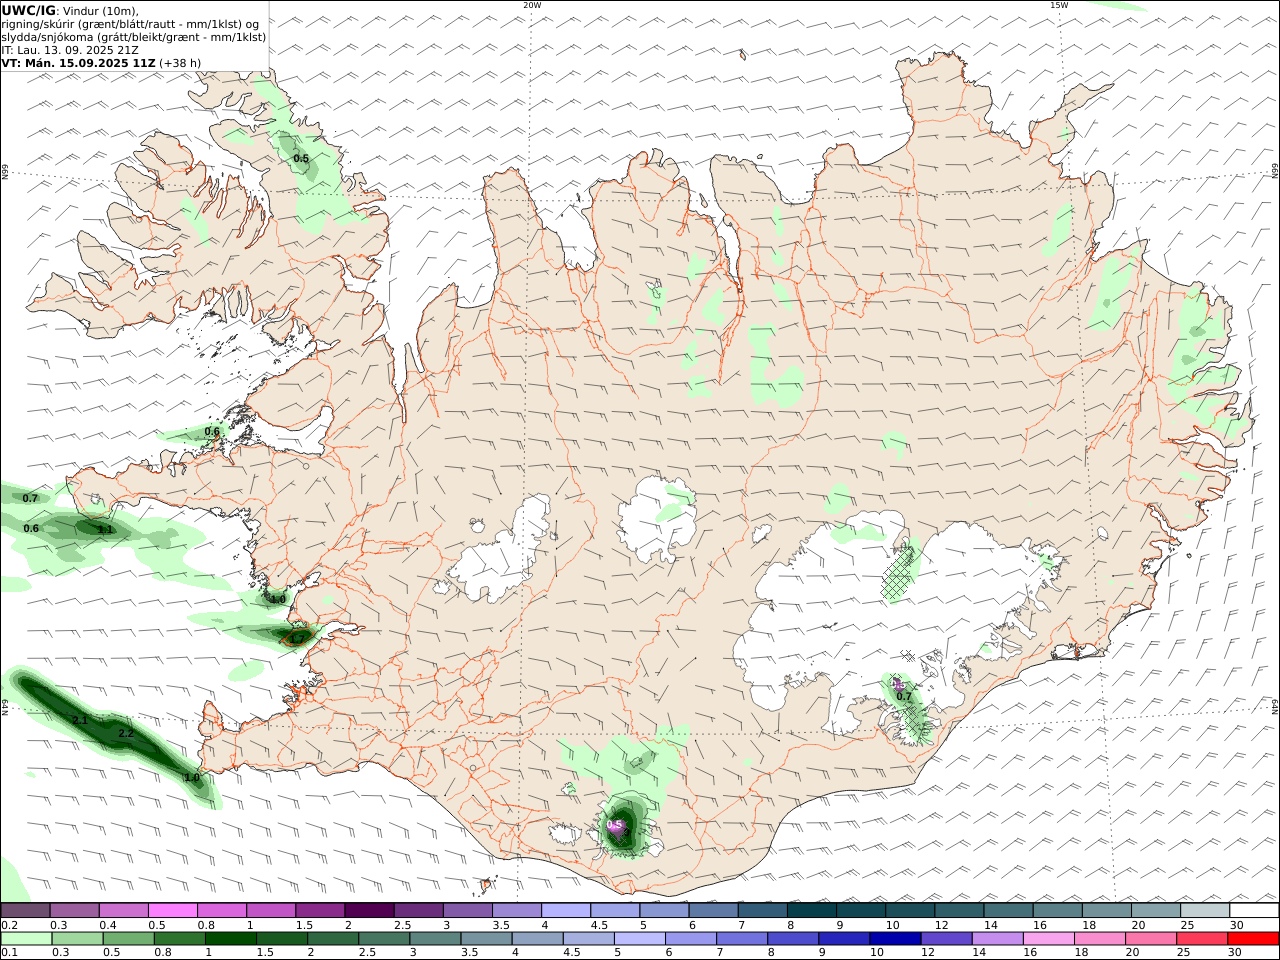Pick the white swatch labeled 30, upper legend row
This screenshot has width=1280, height=960.
click(x=1254, y=910)
